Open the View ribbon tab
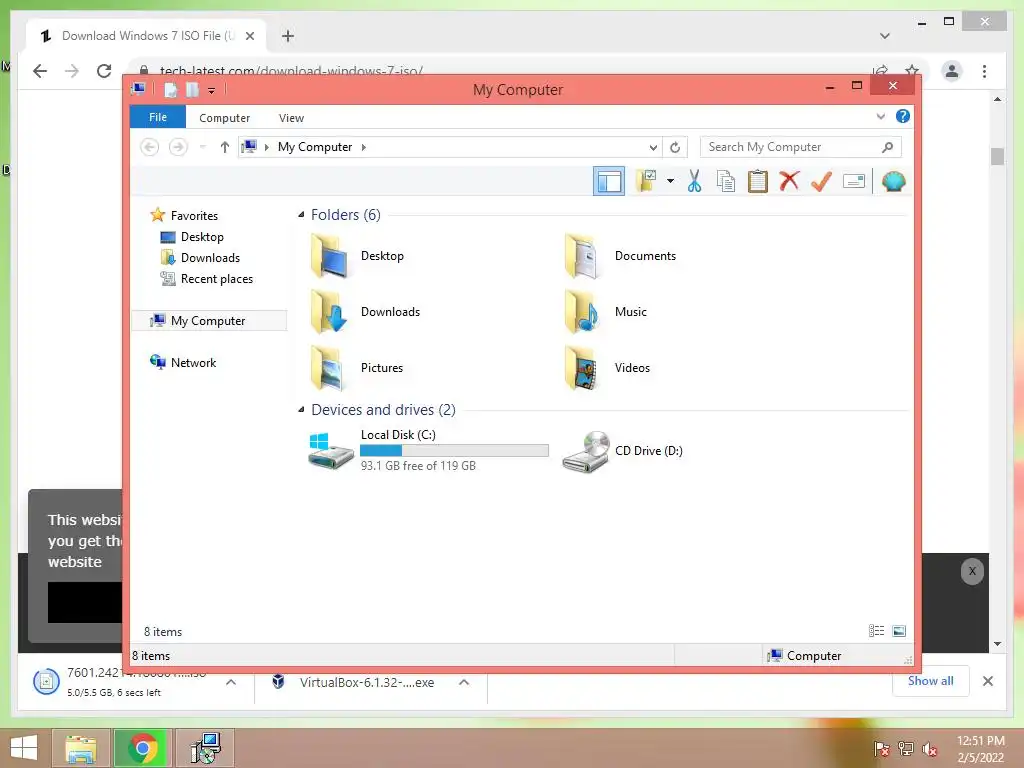Viewport: 1024px width, 768px height. [x=291, y=118]
